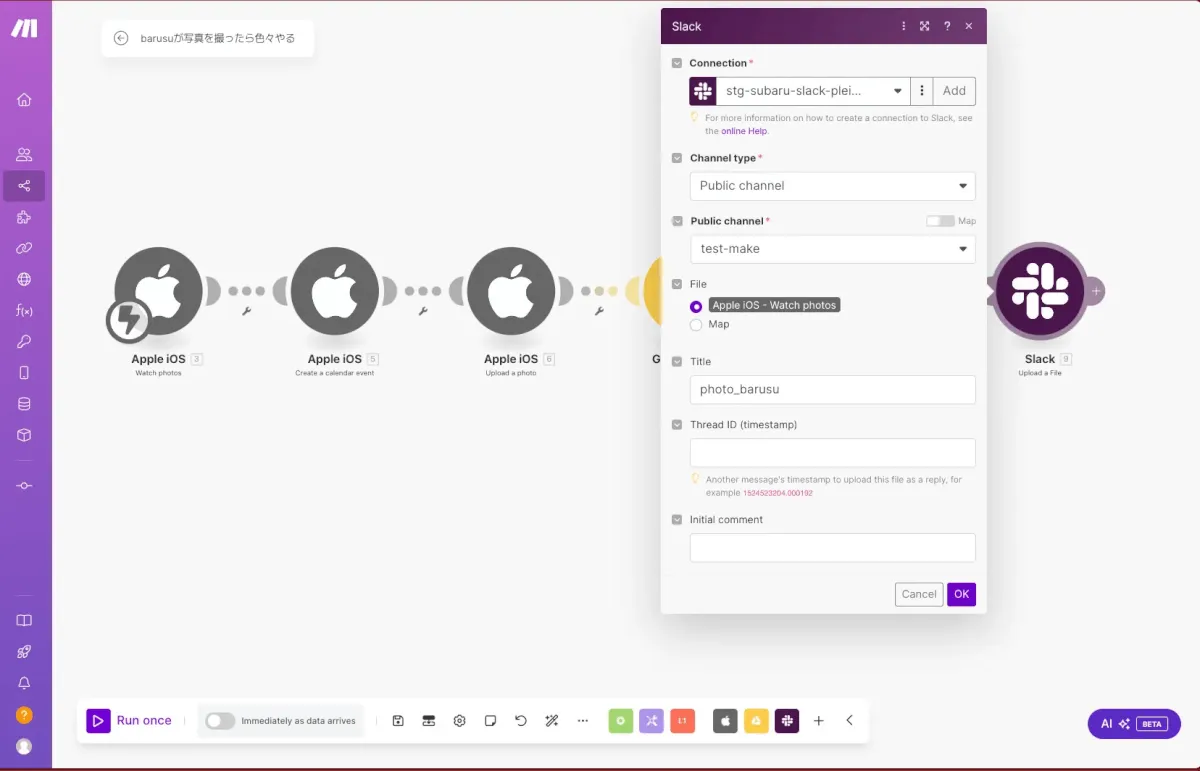Open Scenarios via the share icon in sidebar
Screen dimensions: 1200x771
click(x=24, y=186)
